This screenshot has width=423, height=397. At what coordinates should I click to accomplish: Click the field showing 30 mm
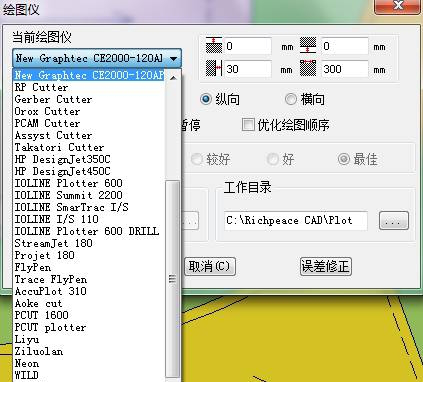[248, 69]
